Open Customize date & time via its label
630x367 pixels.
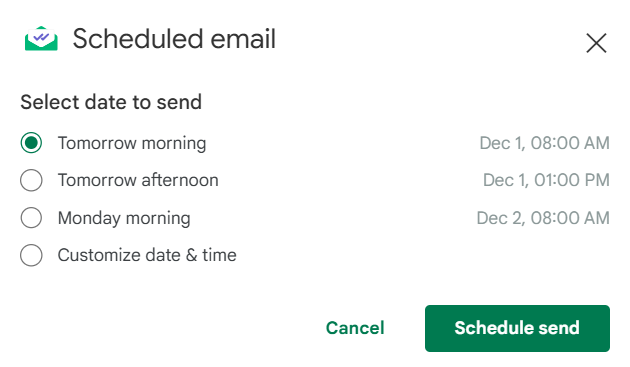[x=147, y=255]
